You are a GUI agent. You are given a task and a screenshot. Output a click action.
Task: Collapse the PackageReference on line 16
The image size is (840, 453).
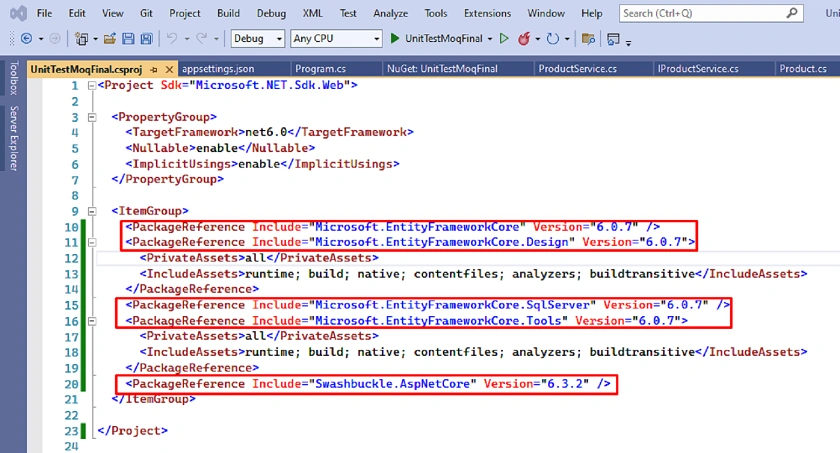[x=92, y=321]
